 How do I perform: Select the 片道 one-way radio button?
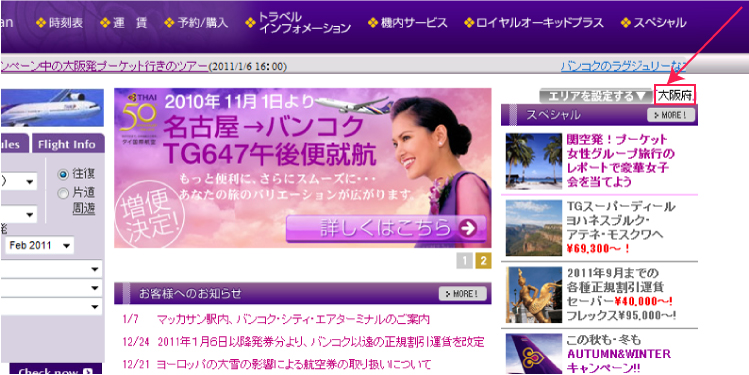pos(63,193)
